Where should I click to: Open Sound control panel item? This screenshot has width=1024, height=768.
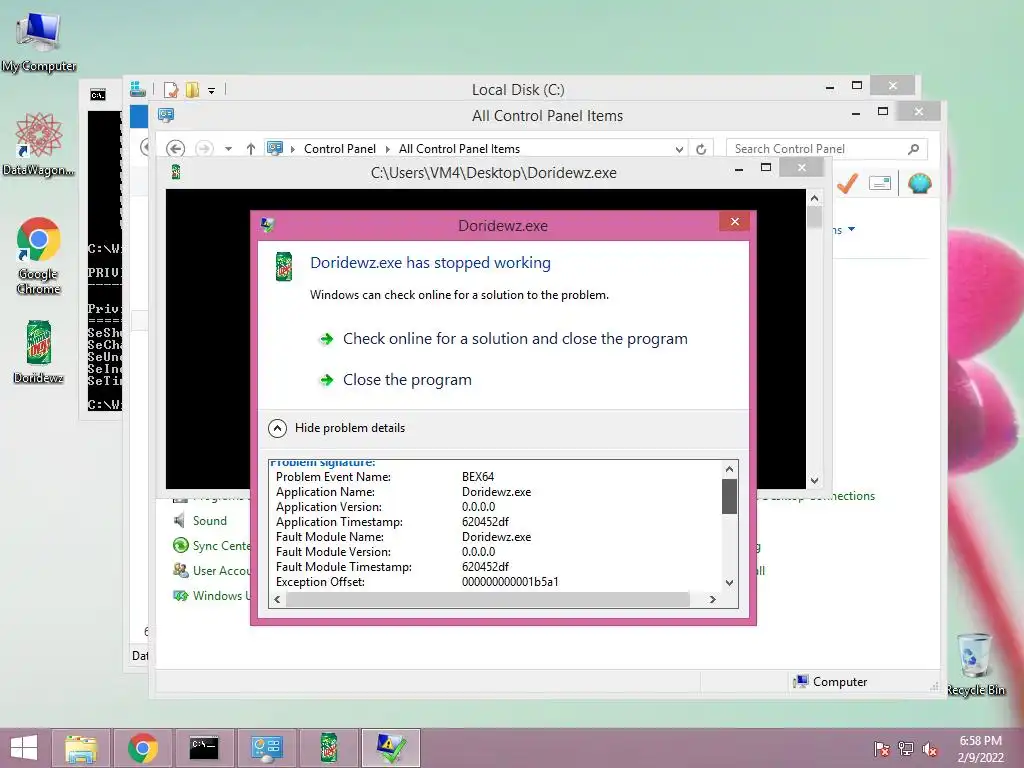200,521
